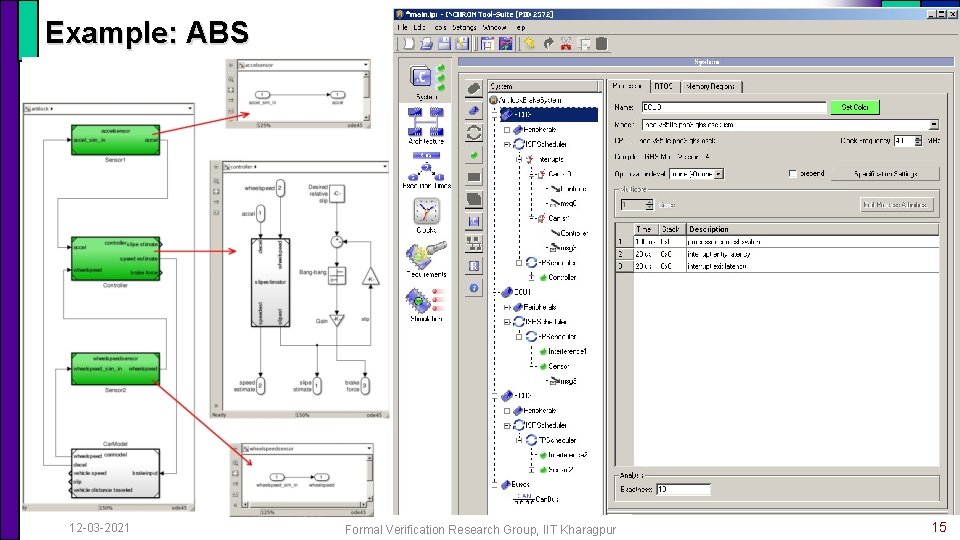Collapse the Buses tree node
Viewport: 960px width, 540px height.
[x=495, y=484]
